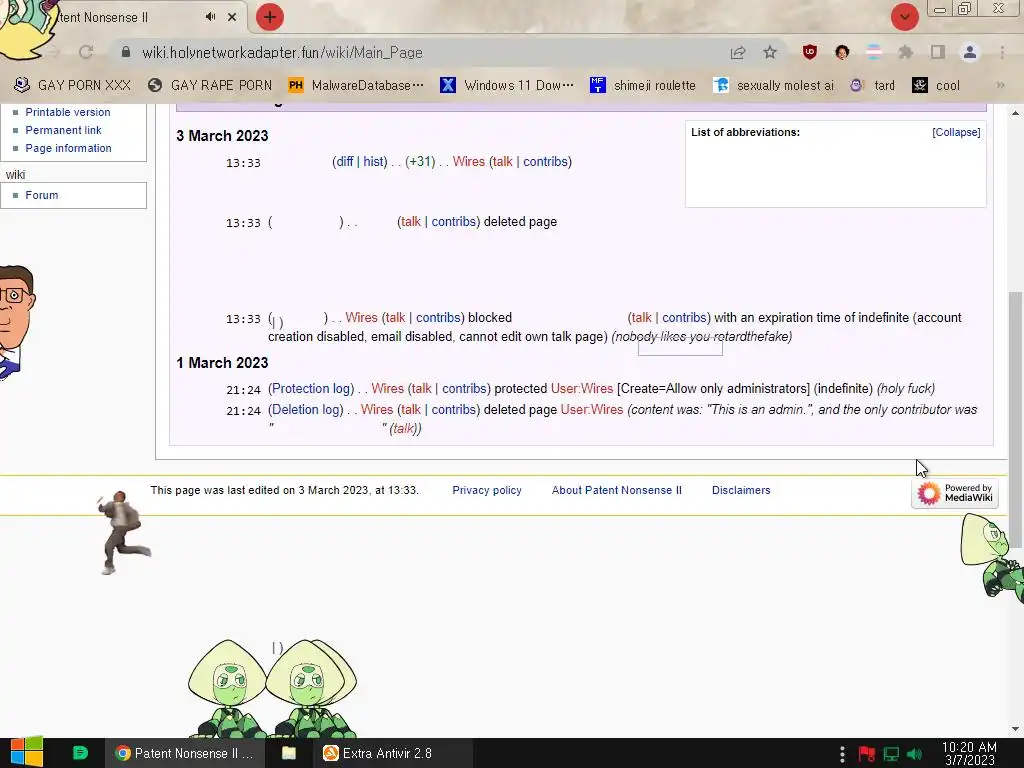Collapse the List of abbreviations box
Screen dimensions: 1024x768
point(956,132)
